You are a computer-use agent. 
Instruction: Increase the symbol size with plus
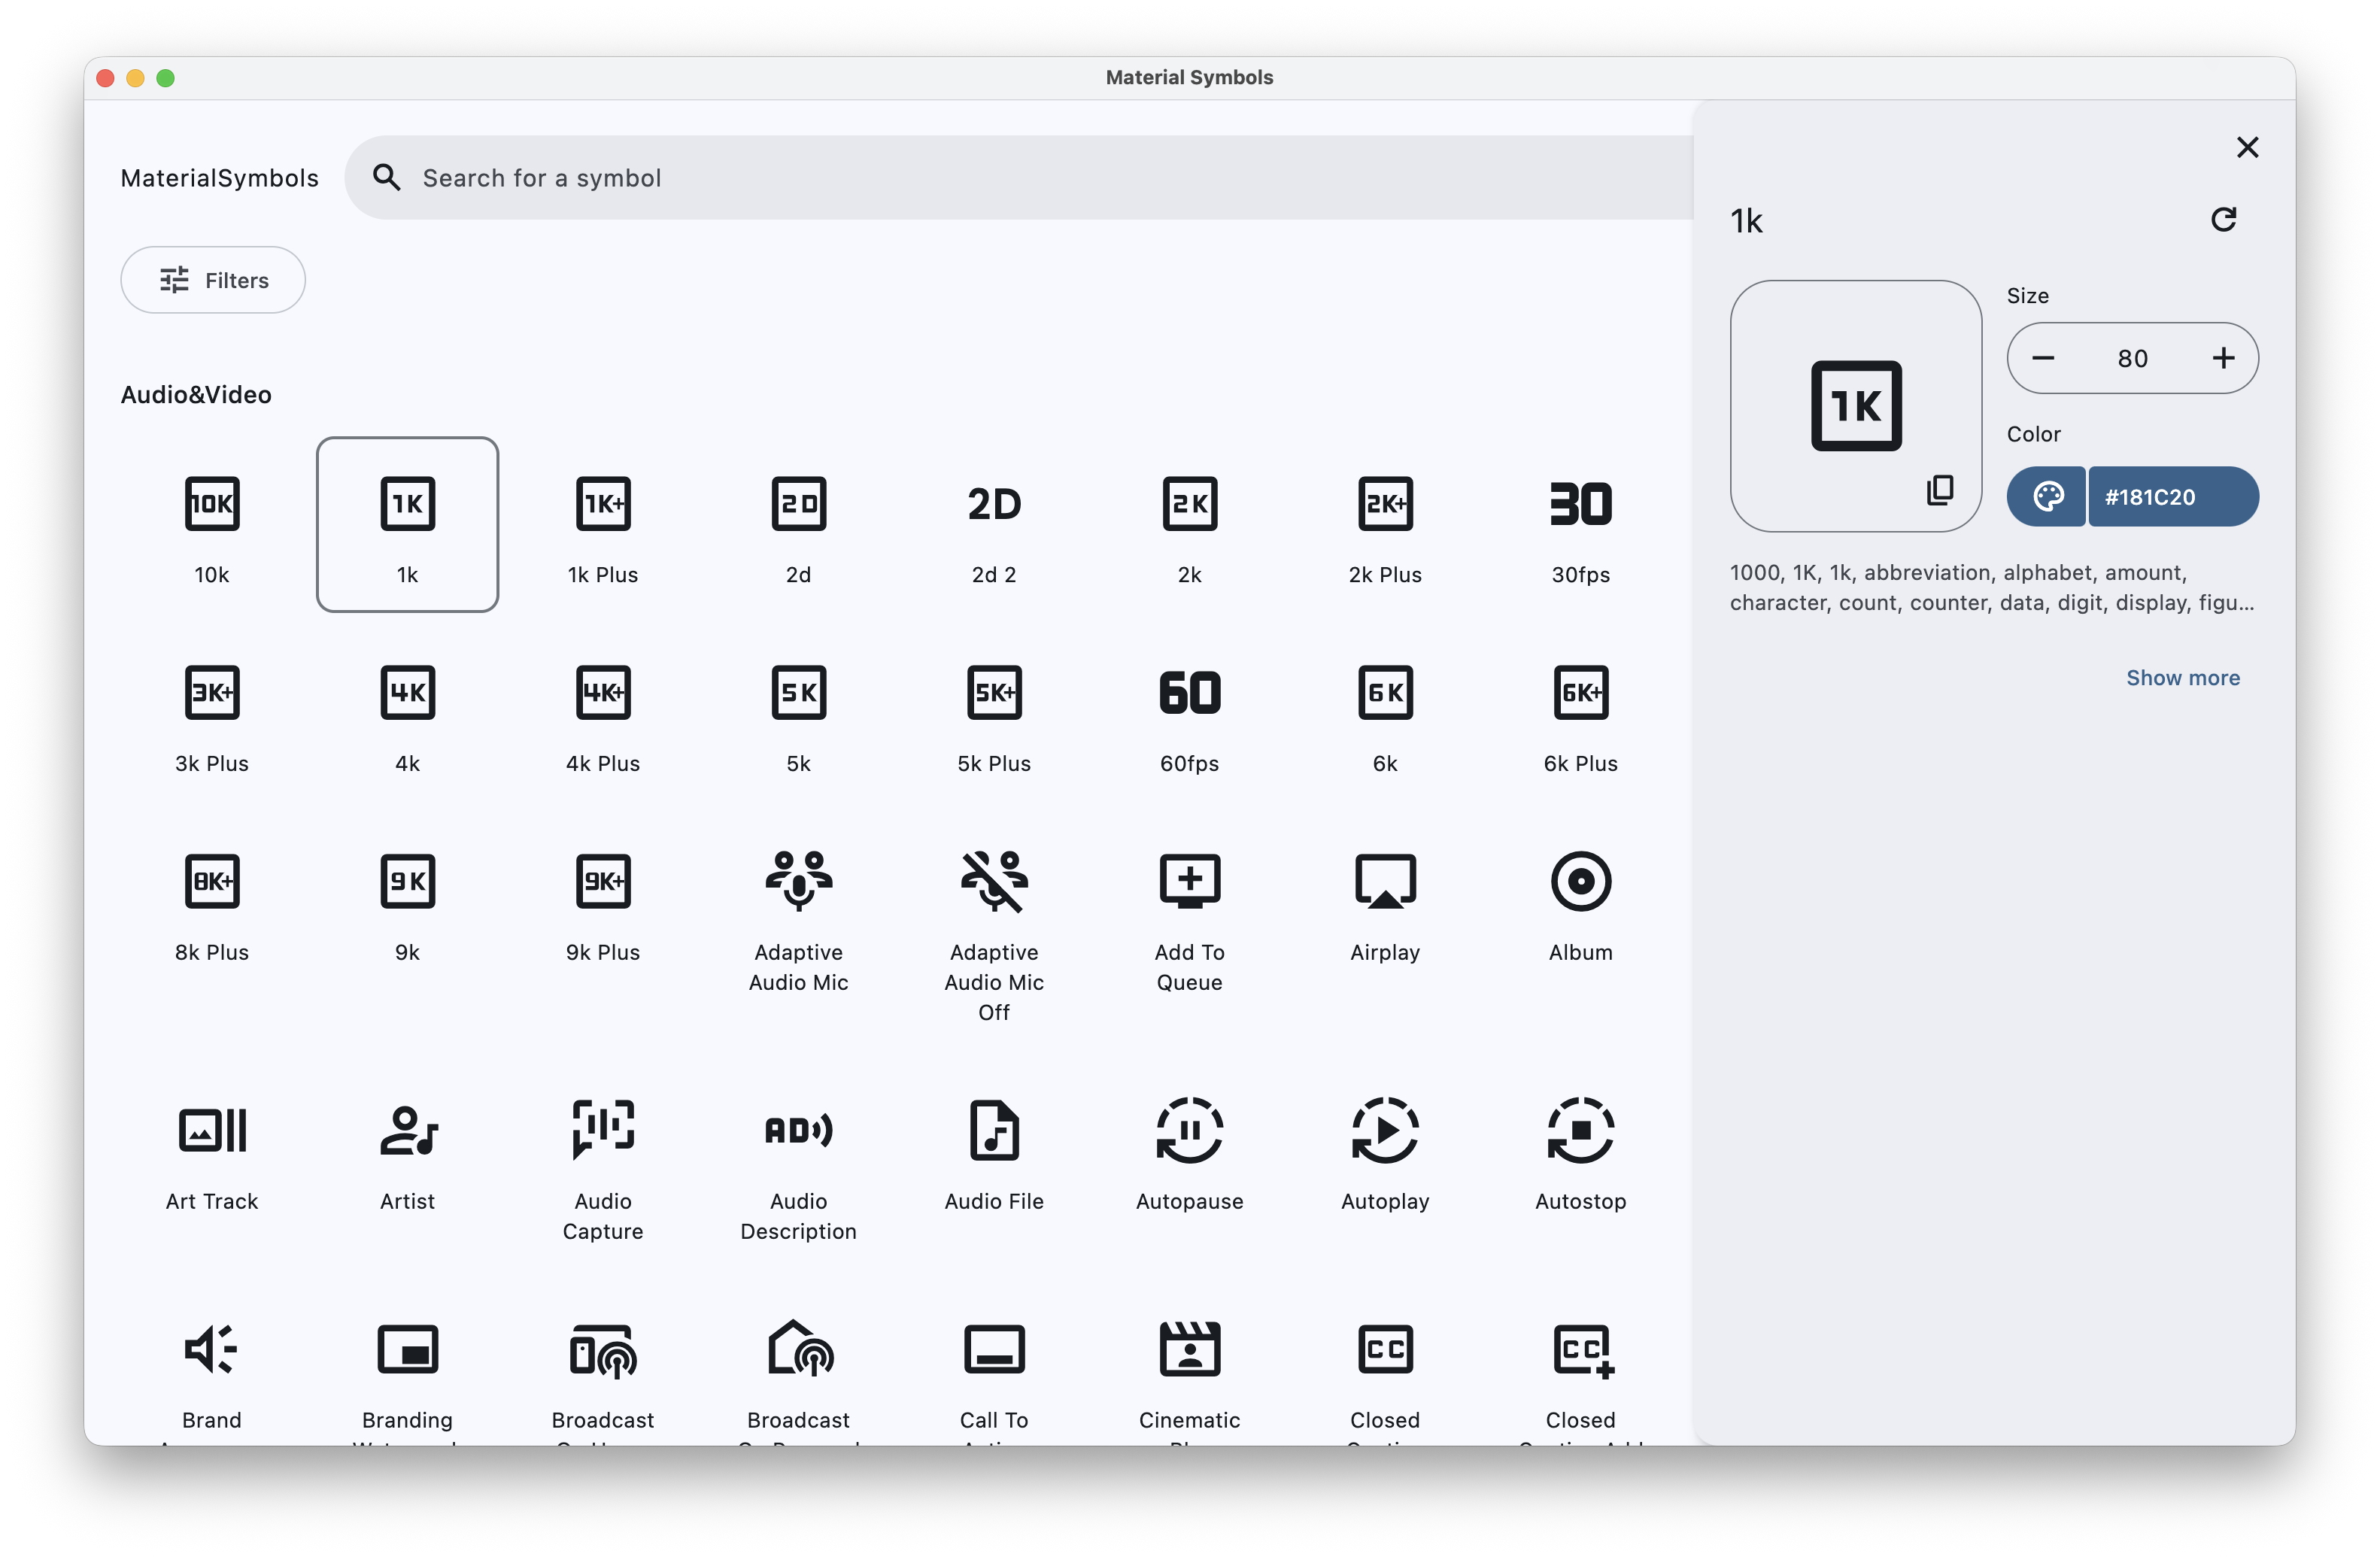tap(2223, 358)
